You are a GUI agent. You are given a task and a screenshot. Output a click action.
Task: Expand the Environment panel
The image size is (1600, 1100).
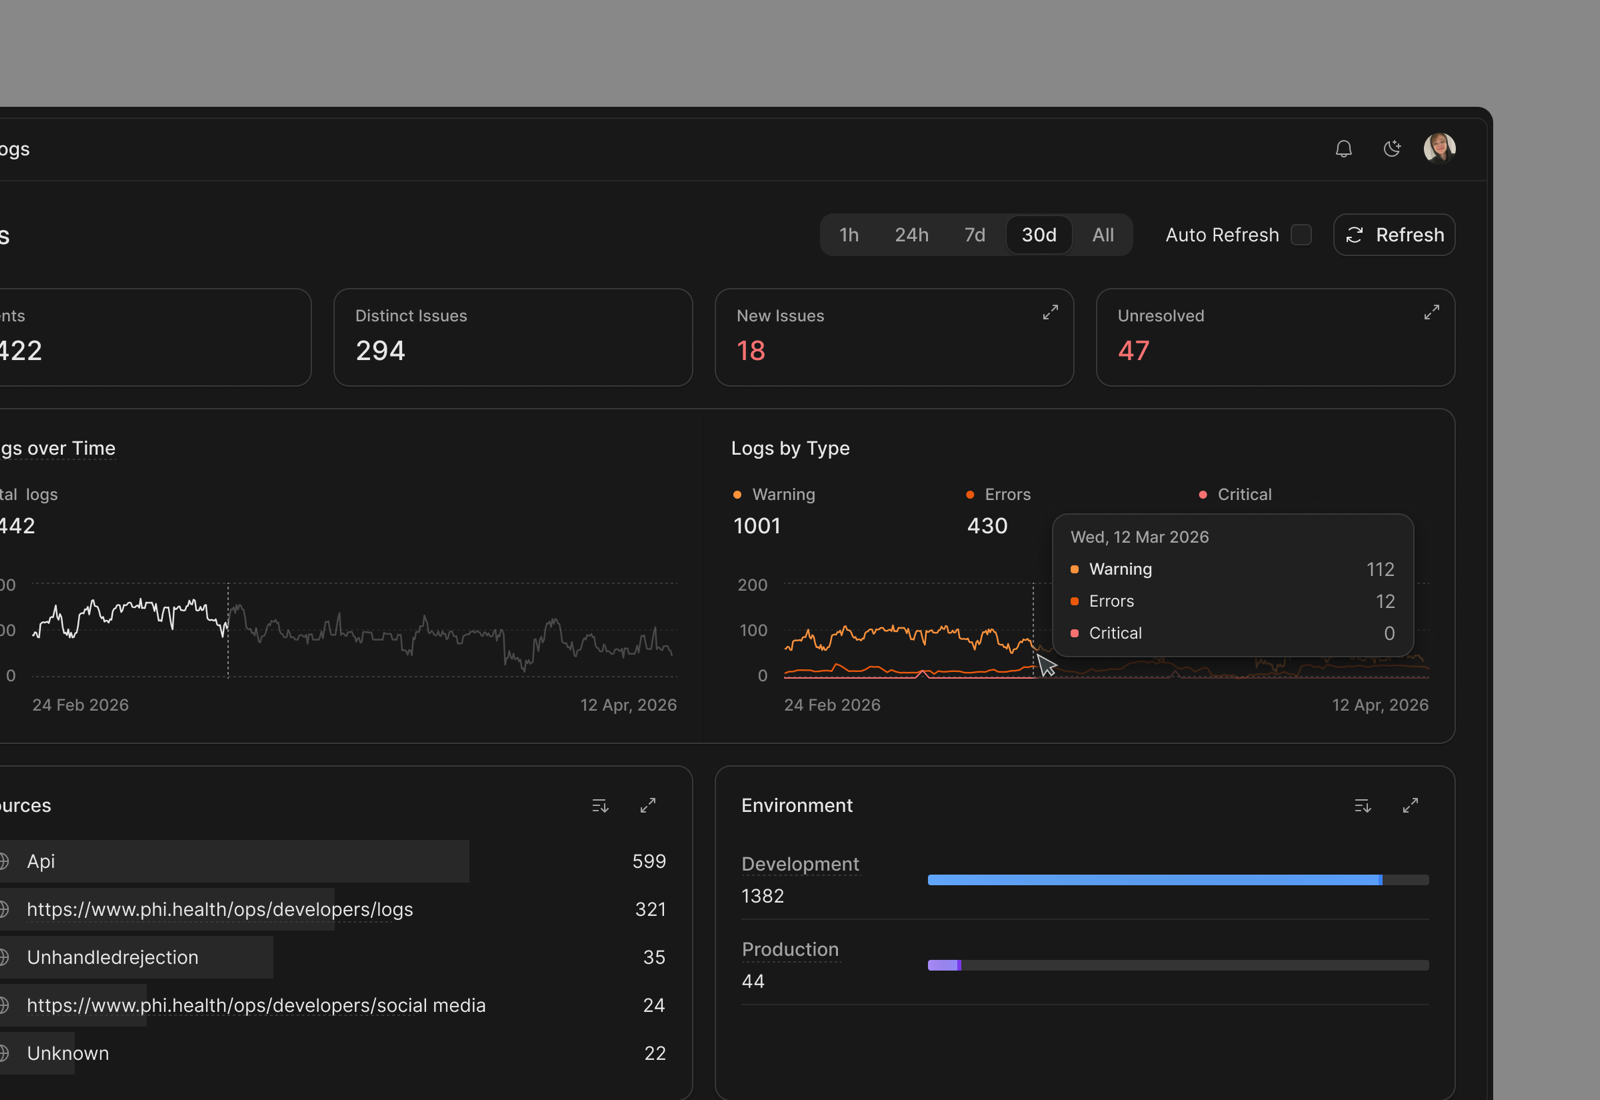(1410, 806)
